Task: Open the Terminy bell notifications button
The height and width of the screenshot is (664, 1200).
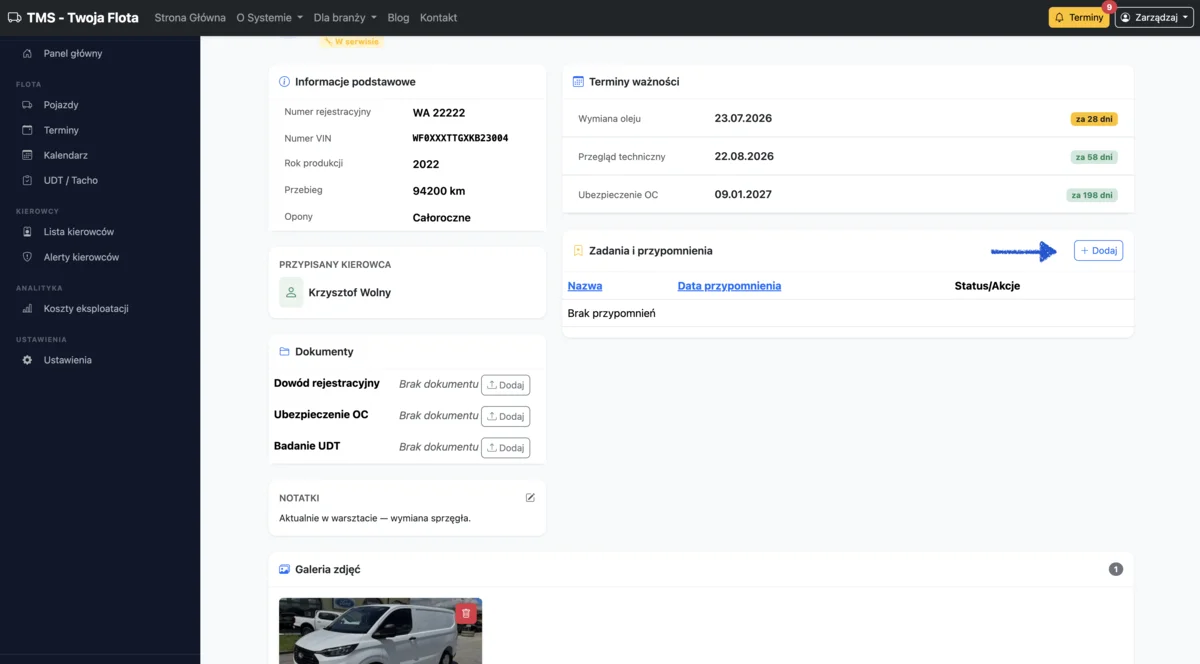Action: pyautogui.click(x=1079, y=18)
